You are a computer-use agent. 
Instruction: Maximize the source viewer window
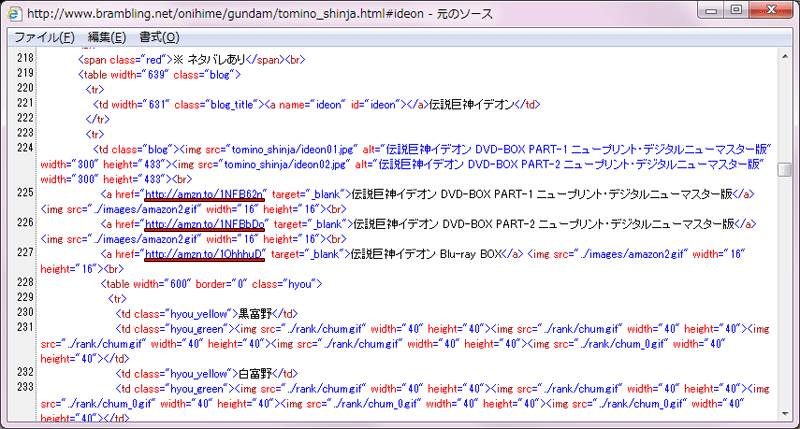736,10
